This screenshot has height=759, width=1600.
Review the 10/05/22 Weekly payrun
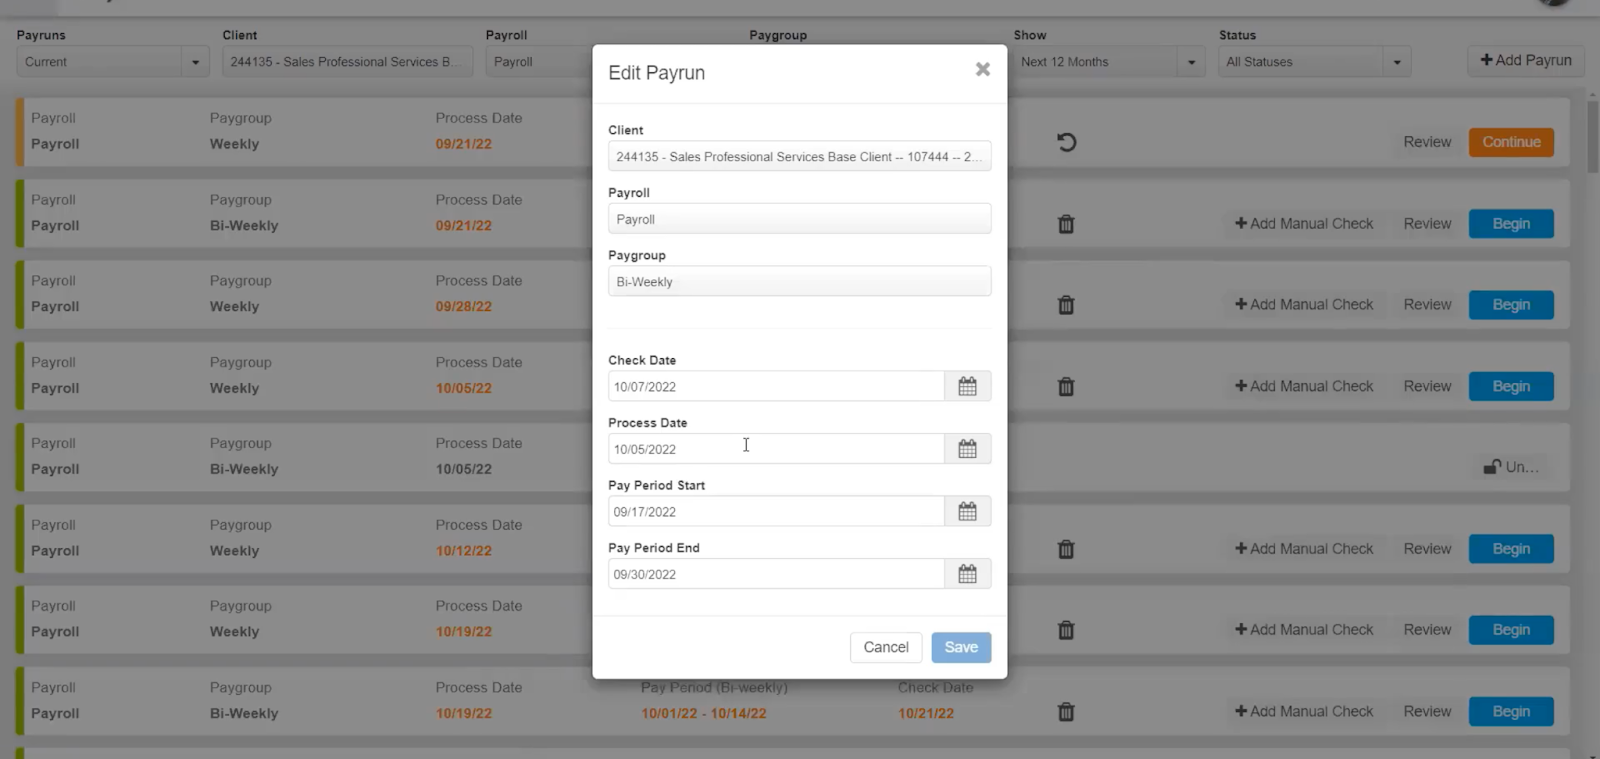1427,386
